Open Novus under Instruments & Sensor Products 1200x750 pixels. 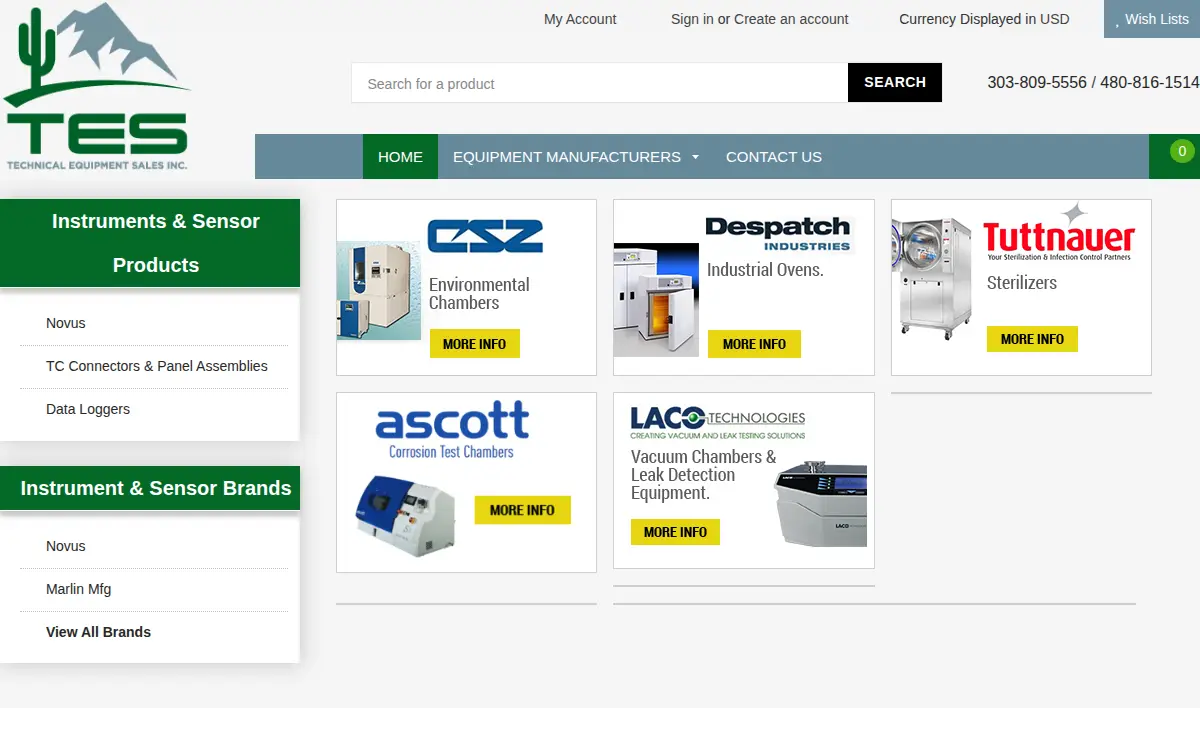coord(66,323)
